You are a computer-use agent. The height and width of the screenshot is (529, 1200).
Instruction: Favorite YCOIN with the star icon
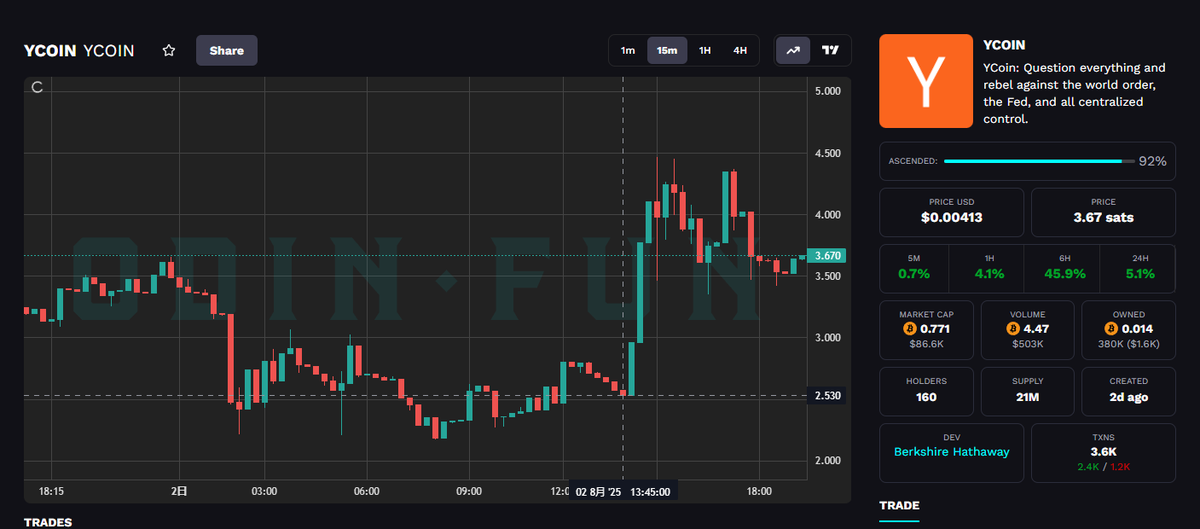pos(169,51)
